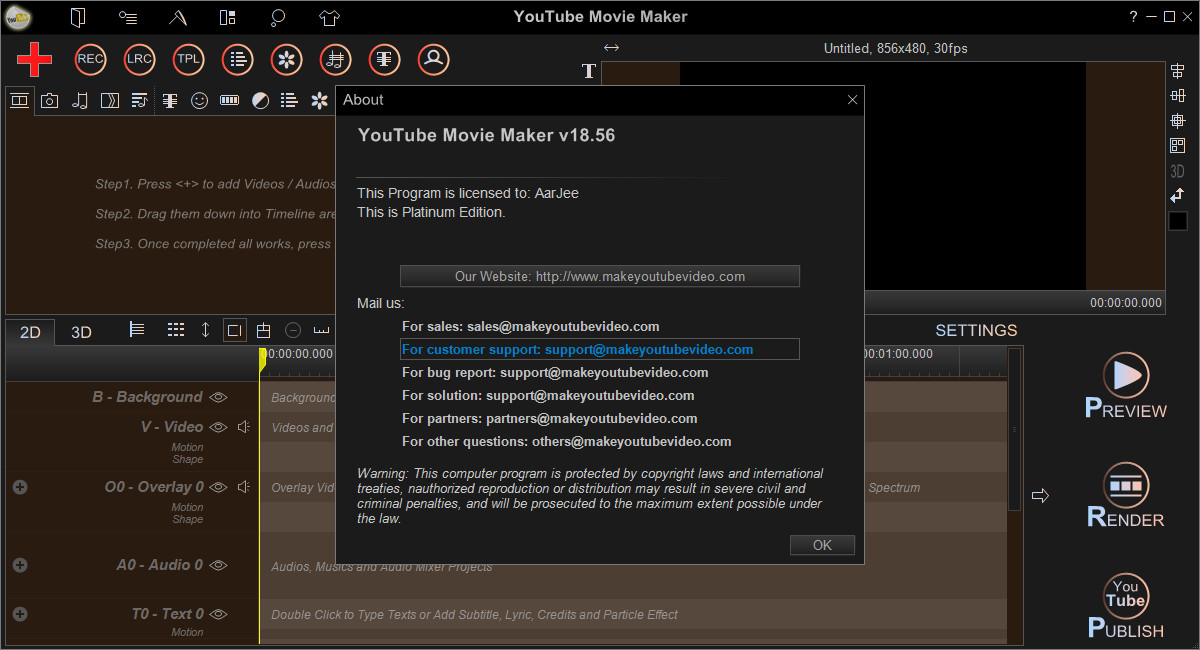
Task: Click the half-shaded circle contrast icon
Action: (x=260, y=101)
